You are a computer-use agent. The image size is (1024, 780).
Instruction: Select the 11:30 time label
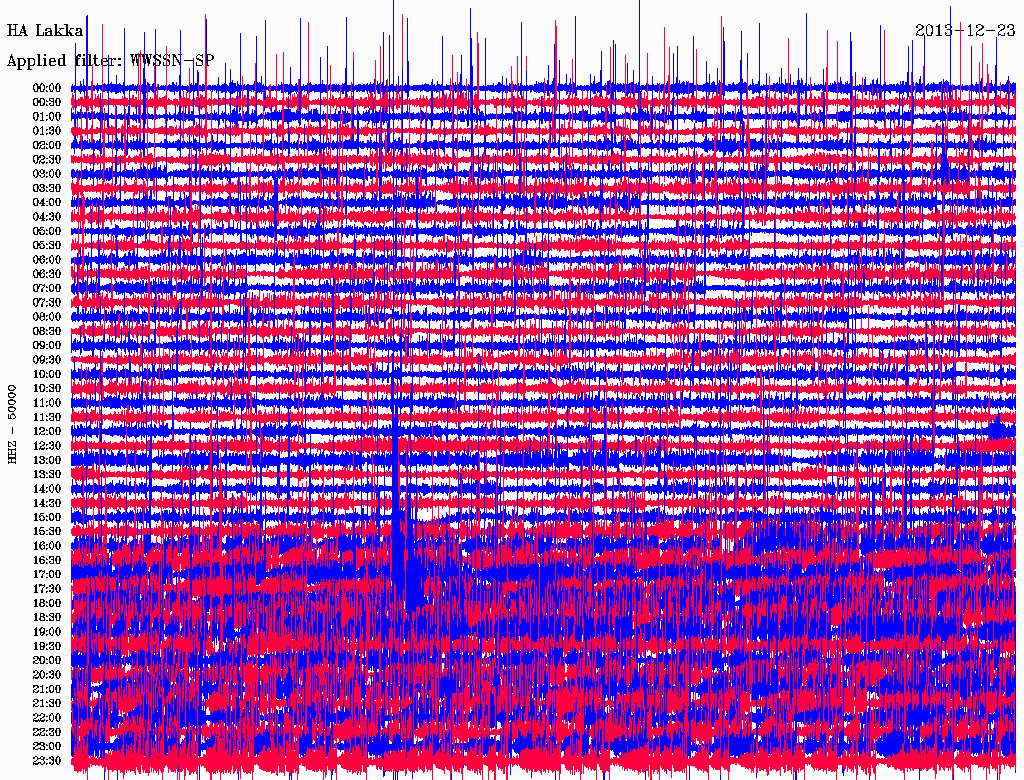[47, 417]
